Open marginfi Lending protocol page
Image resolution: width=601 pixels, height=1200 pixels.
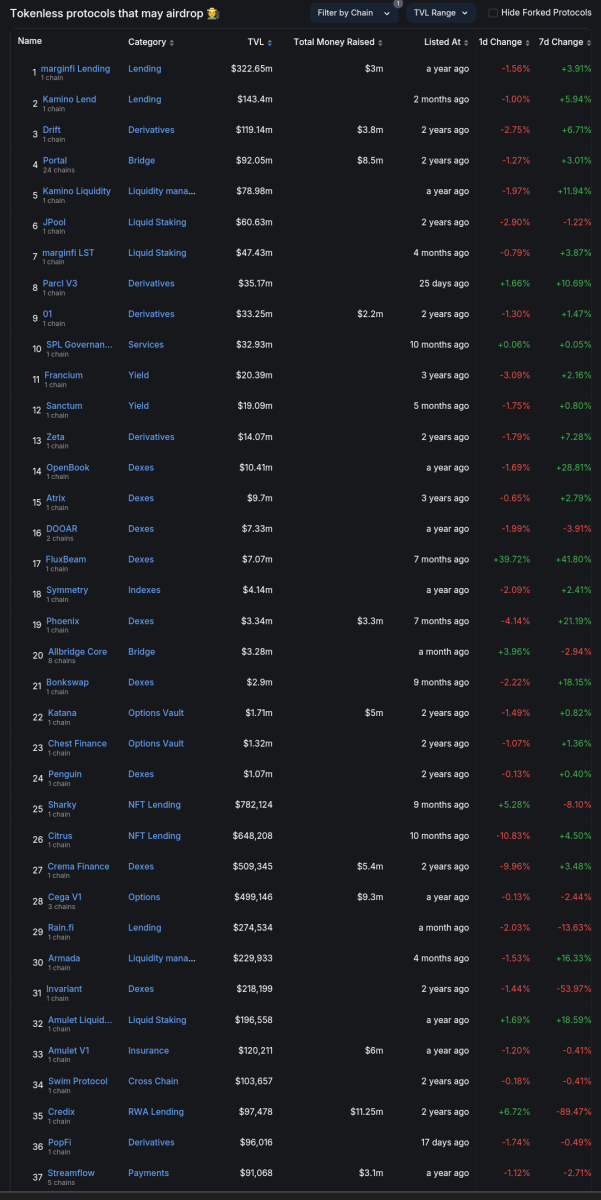point(76,68)
